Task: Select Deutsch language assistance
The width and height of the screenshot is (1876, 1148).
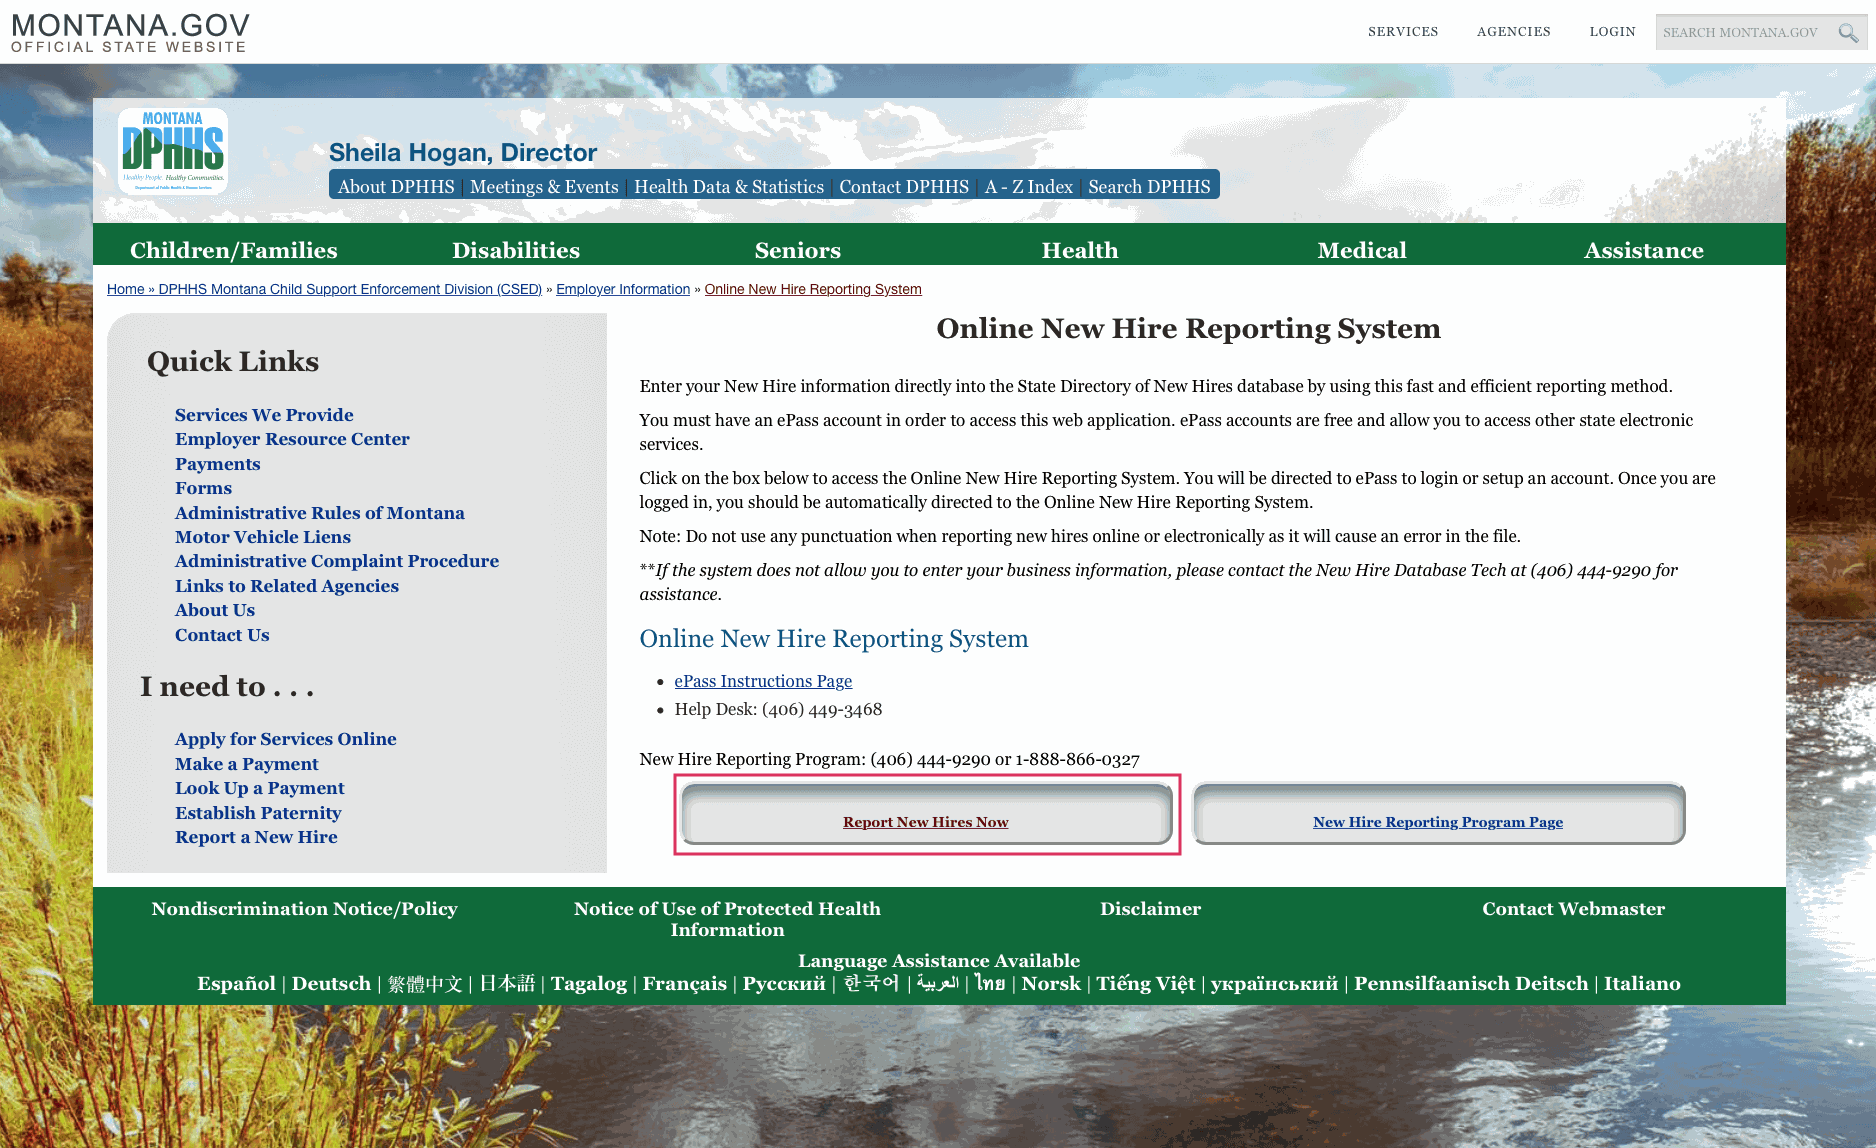Action: pyautogui.click(x=331, y=984)
